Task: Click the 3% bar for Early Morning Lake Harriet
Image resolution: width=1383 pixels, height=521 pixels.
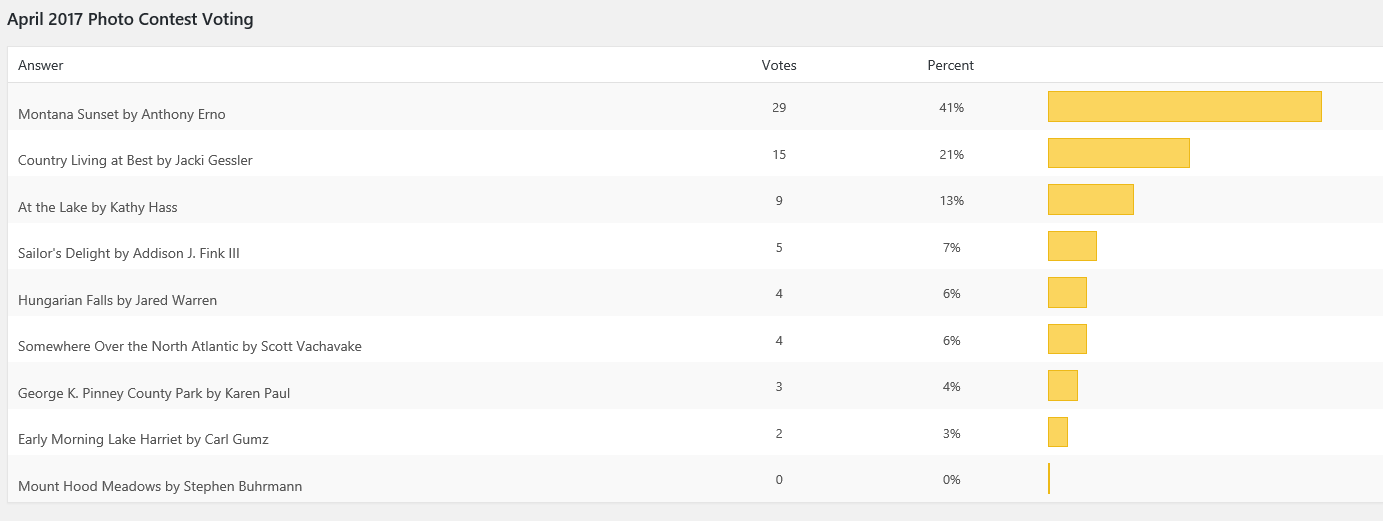Action: [1058, 432]
